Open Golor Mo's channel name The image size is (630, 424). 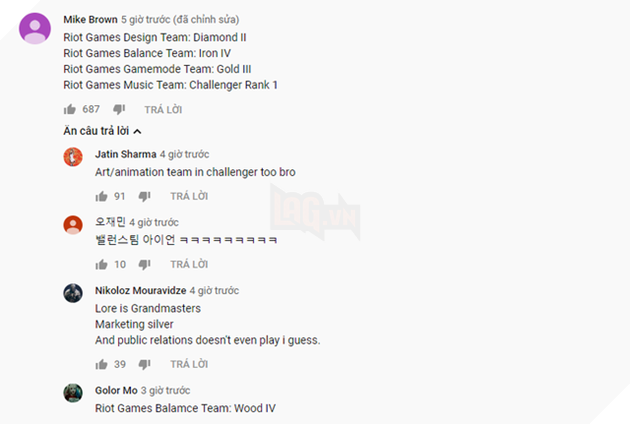[116, 390]
